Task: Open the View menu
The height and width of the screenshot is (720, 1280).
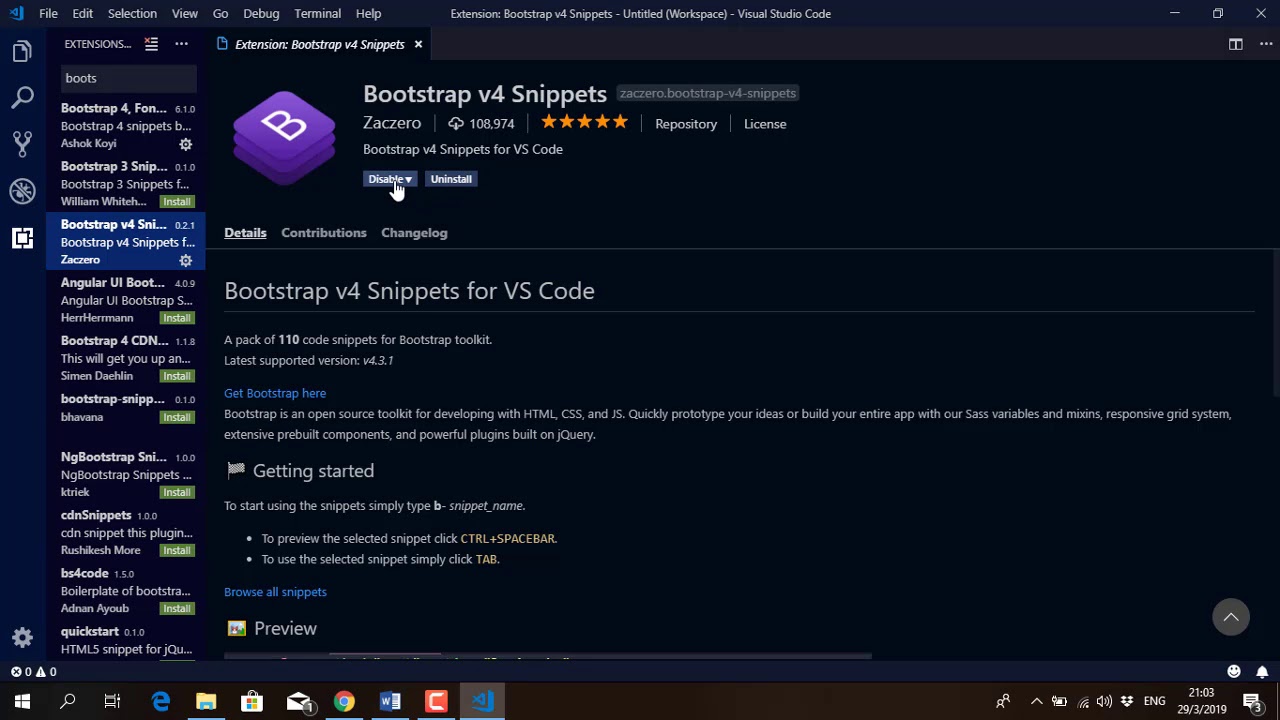Action: pos(185,13)
